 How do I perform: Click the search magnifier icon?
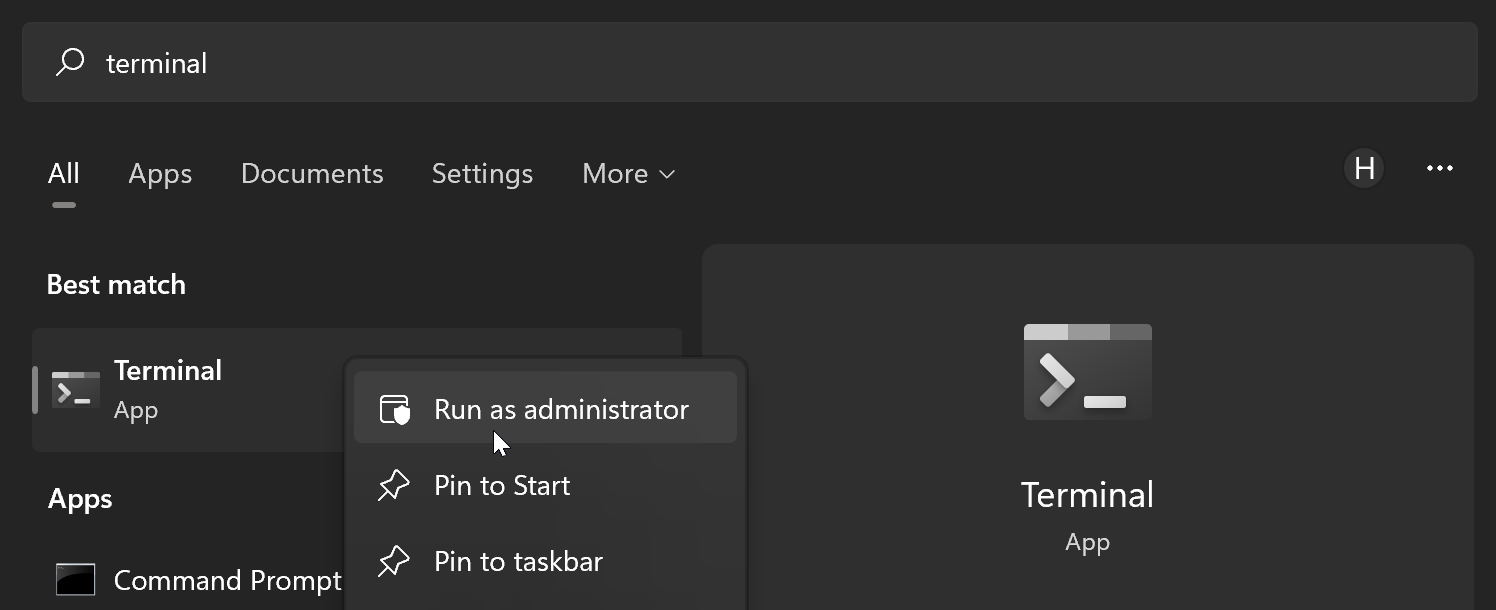coord(69,63)
